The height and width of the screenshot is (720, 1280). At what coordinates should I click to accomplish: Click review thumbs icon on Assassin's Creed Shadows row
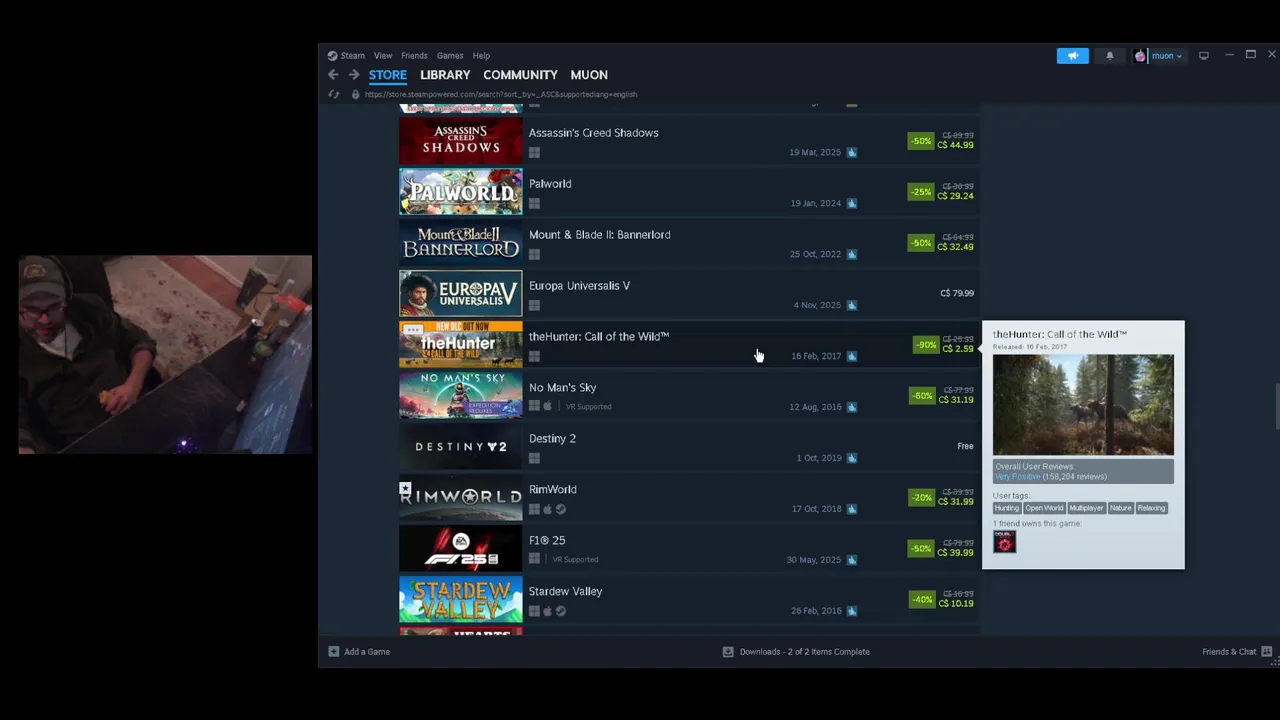pos(852,153)
